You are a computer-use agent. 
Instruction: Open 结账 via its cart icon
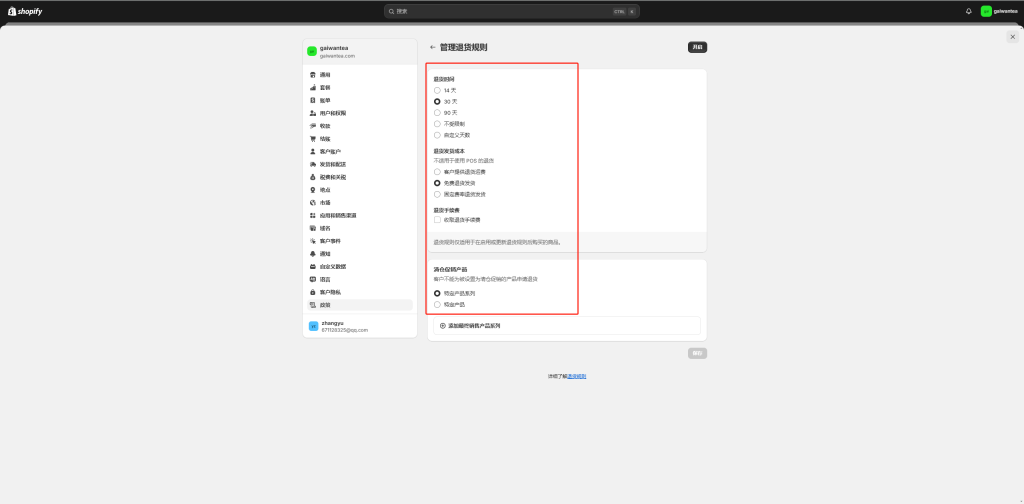click(313, 139)
